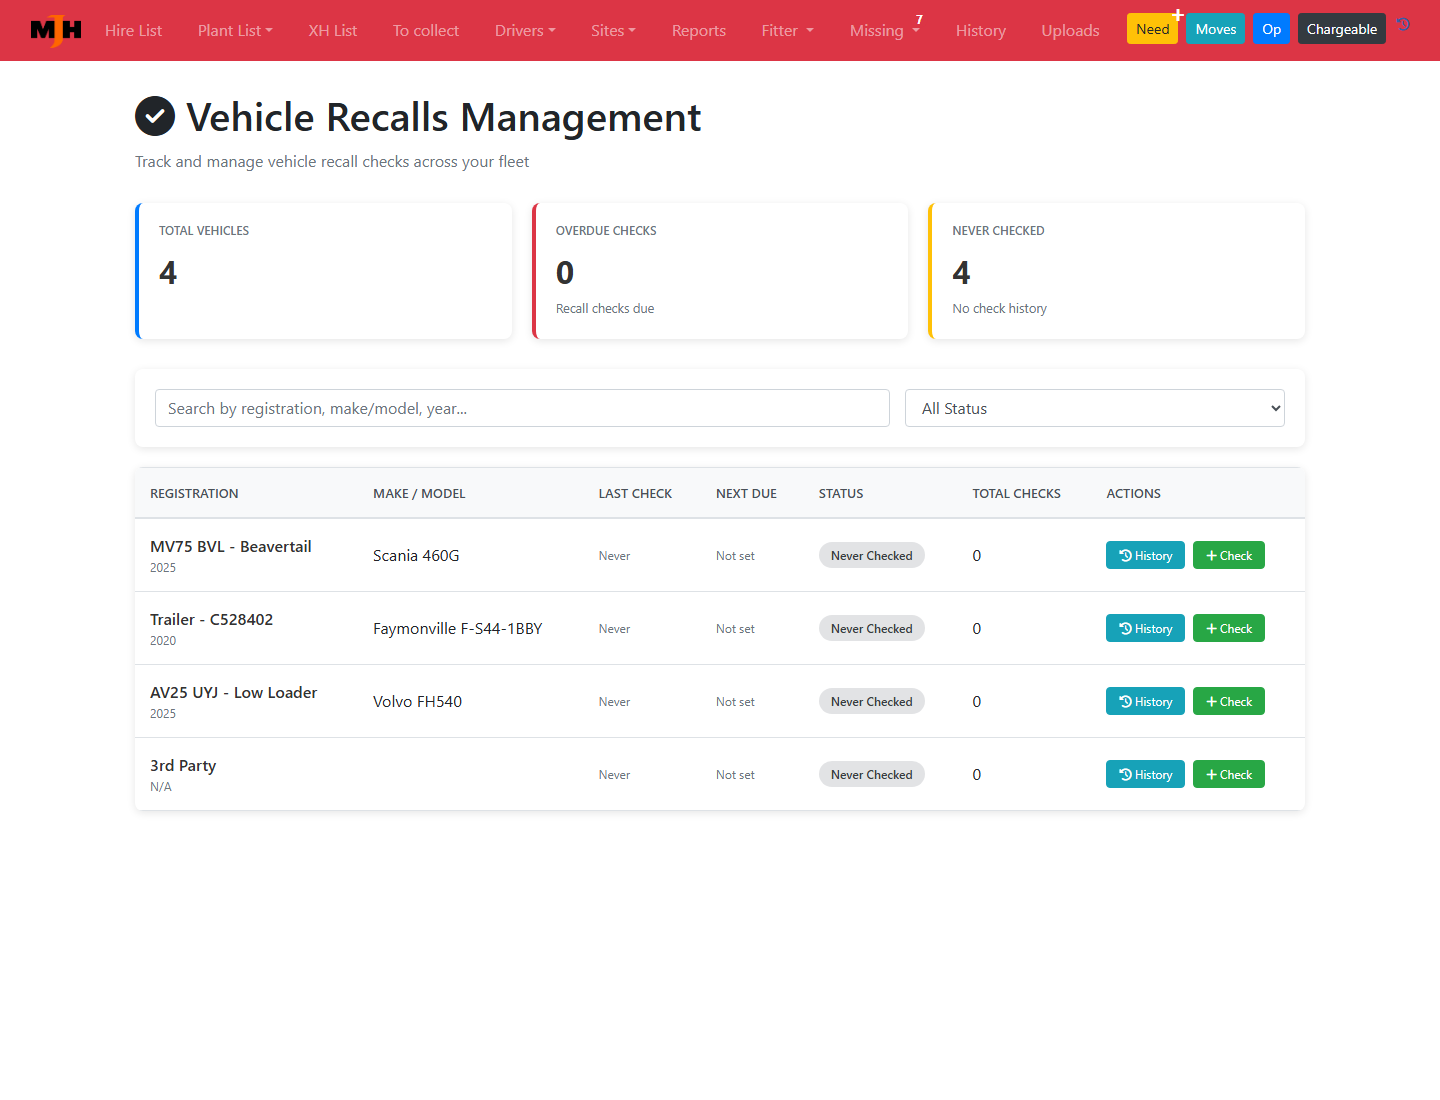Open the Reports nav item

click(x=699, y=31)
